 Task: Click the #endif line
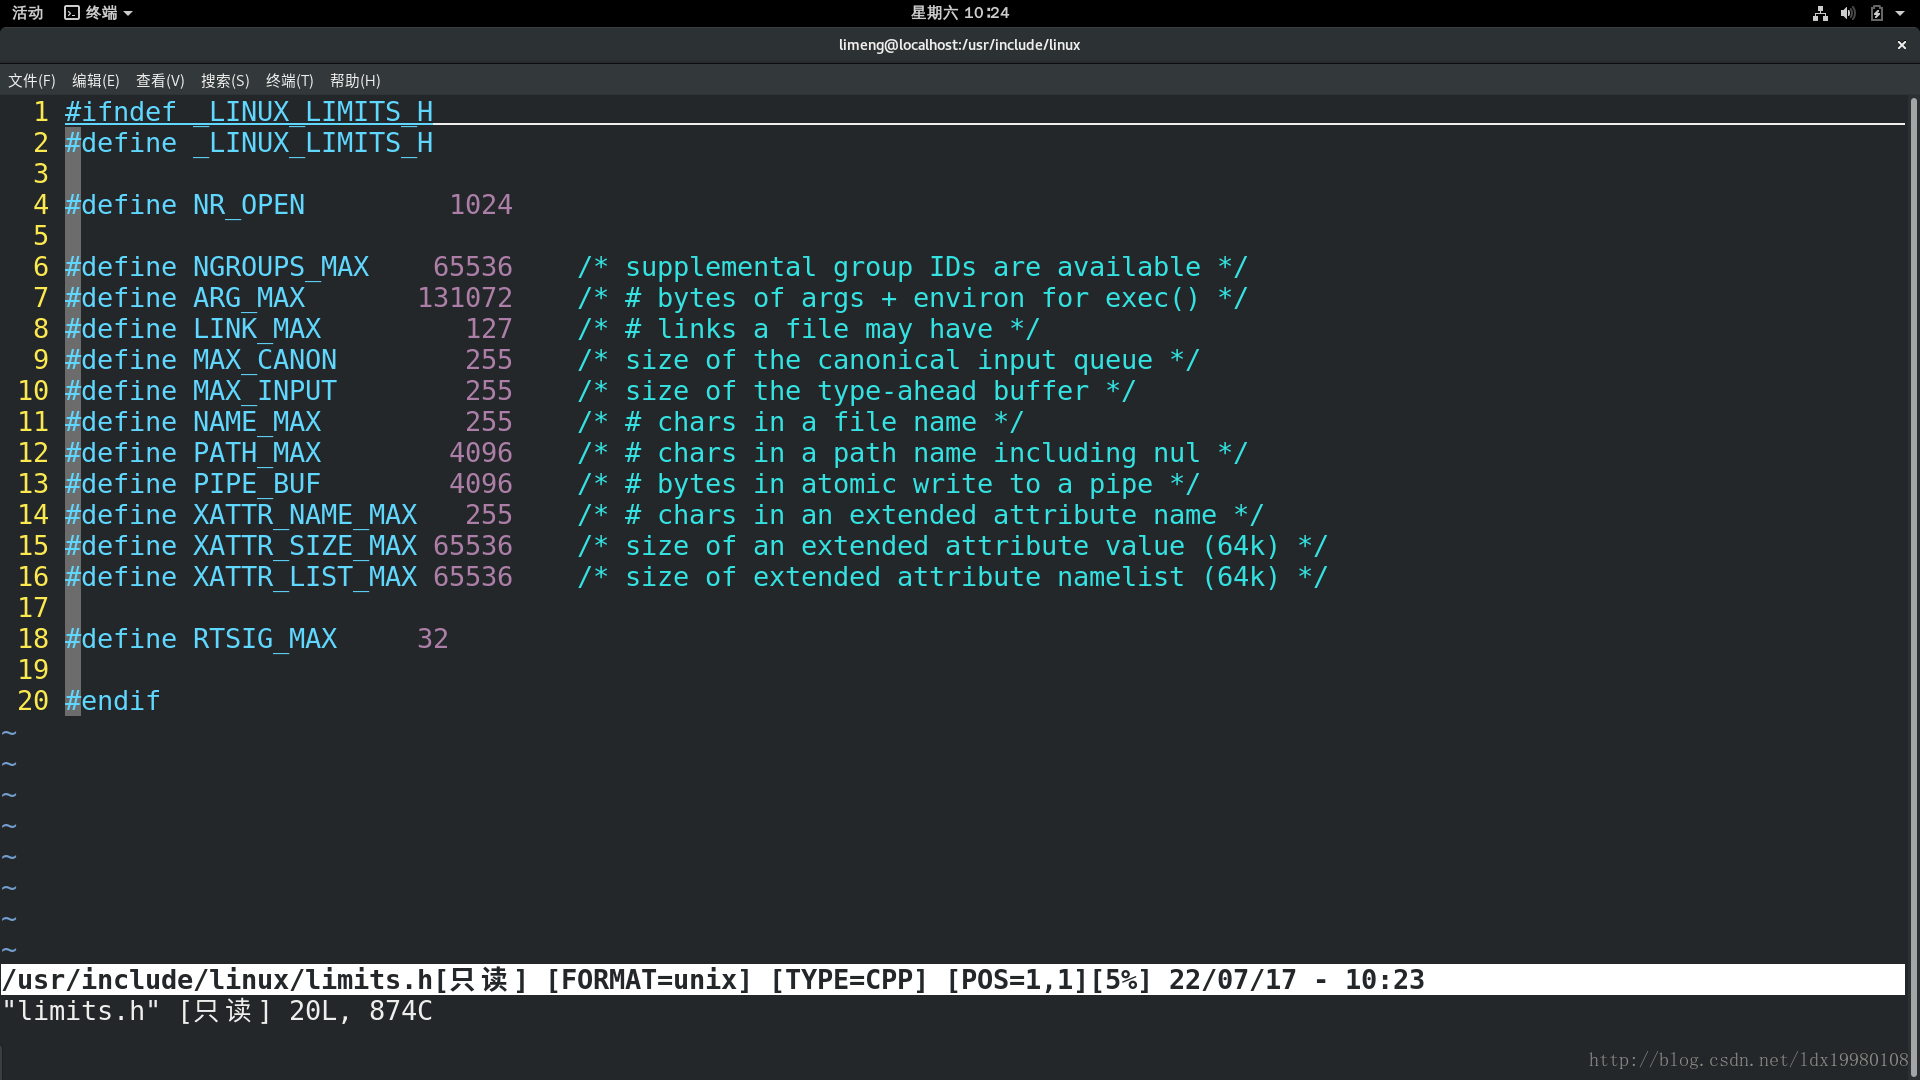click(113, 701)
